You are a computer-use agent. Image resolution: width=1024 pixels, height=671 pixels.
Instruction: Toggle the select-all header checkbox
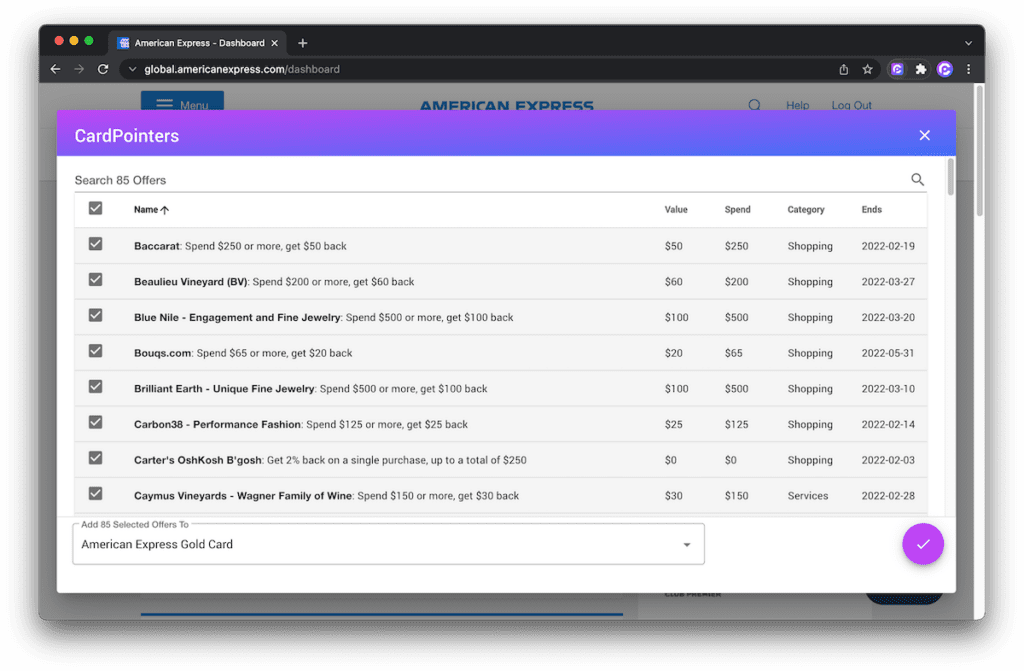pos(95,208)
